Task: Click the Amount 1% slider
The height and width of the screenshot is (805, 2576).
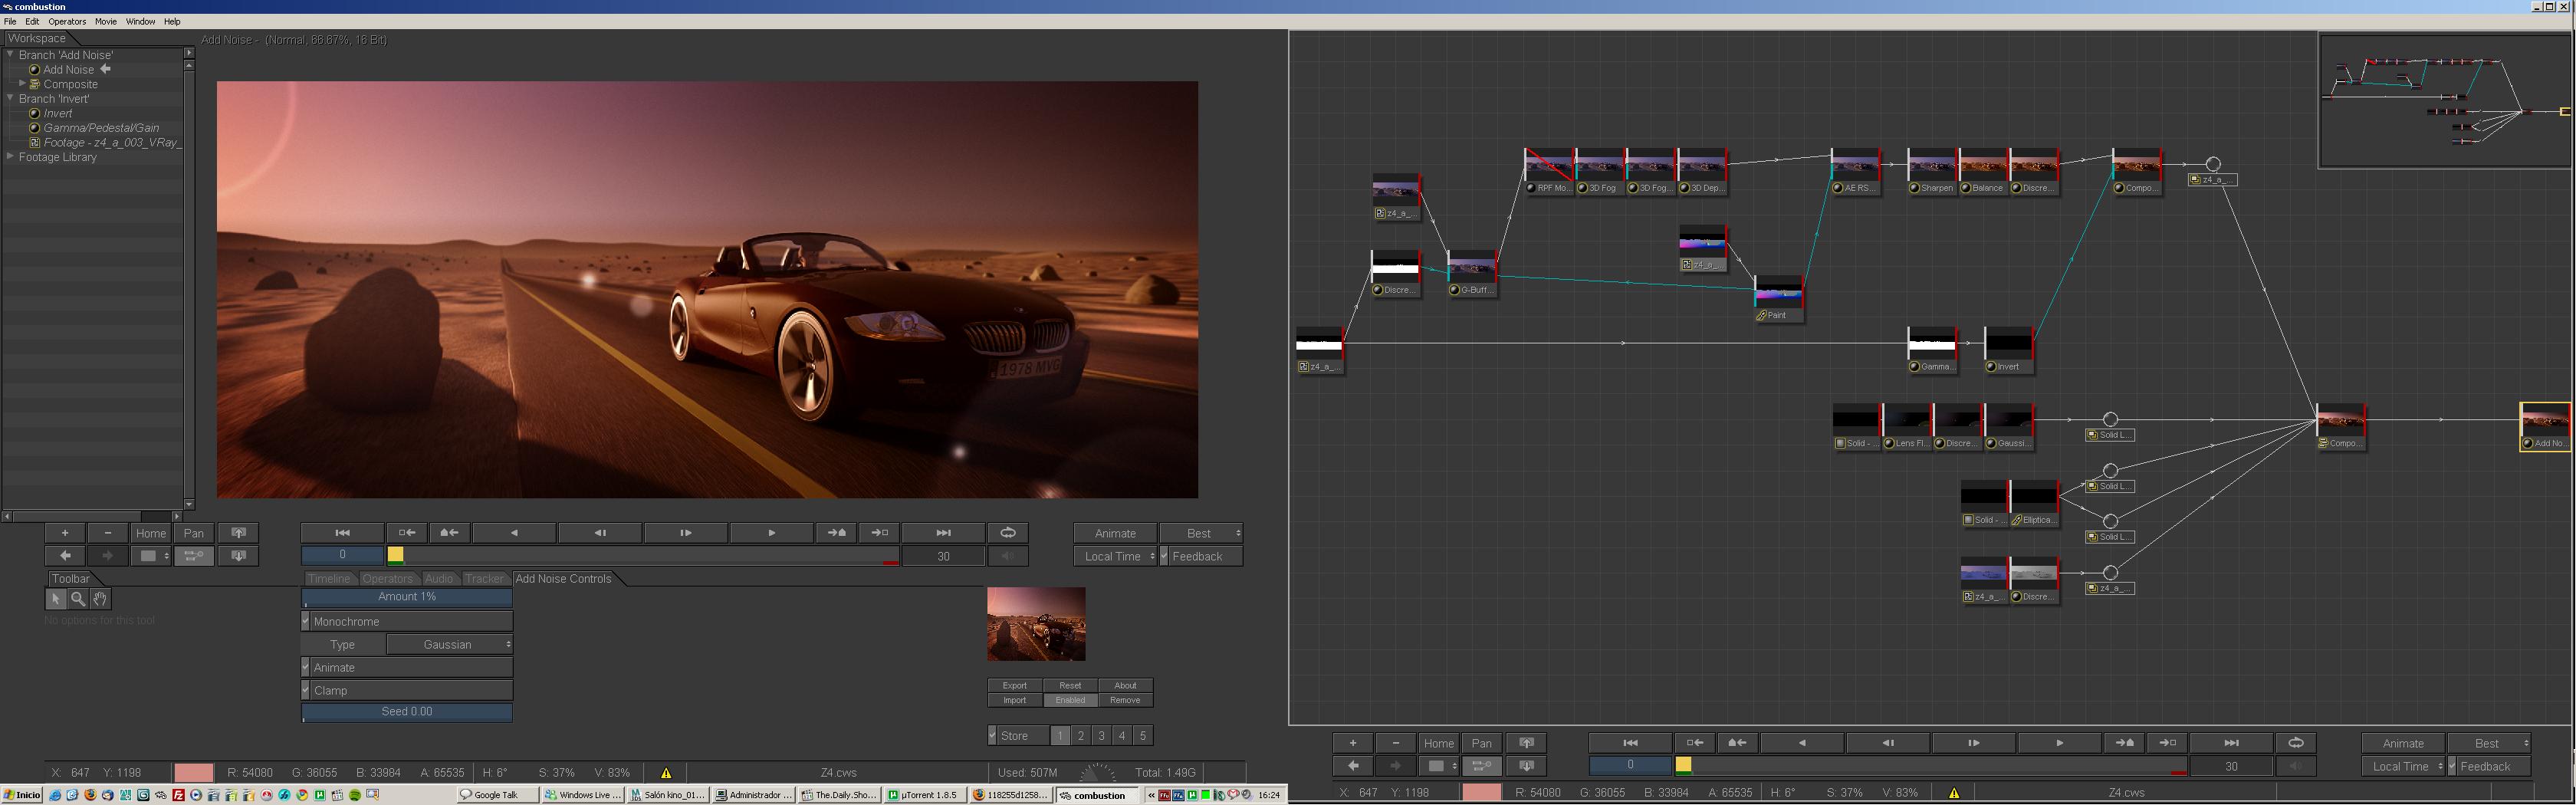Action: tap(407, 597)
